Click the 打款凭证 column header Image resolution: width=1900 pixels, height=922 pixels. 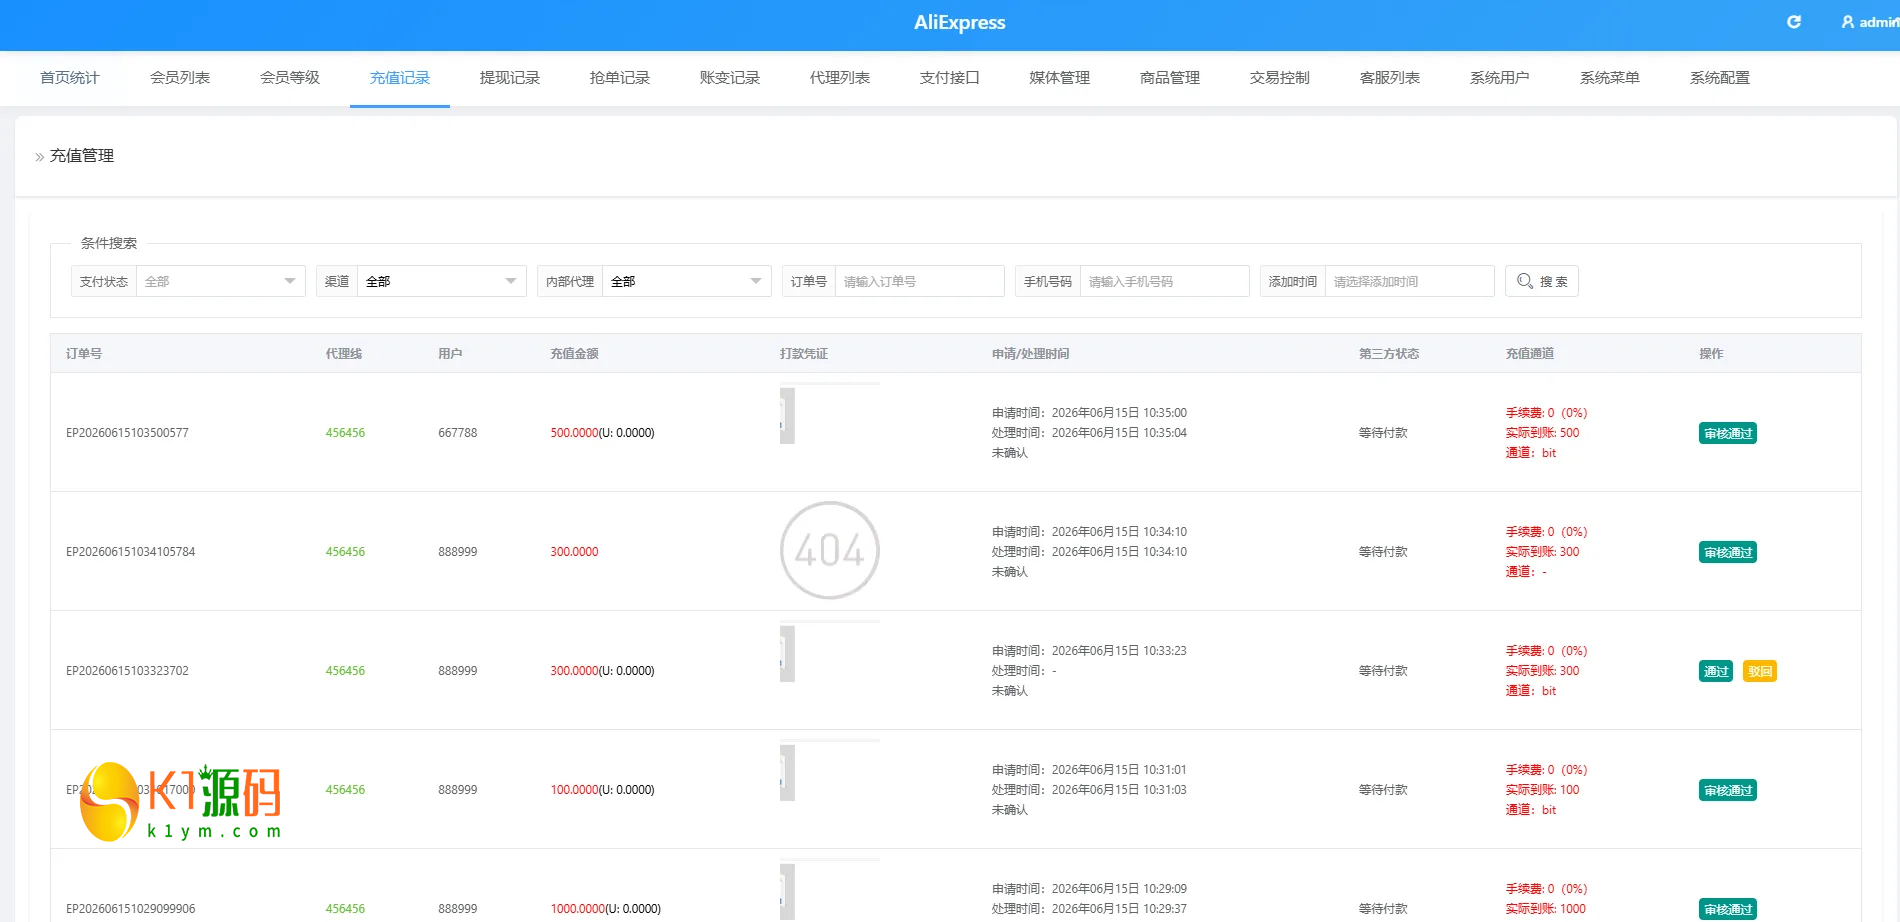click(804, 354)
